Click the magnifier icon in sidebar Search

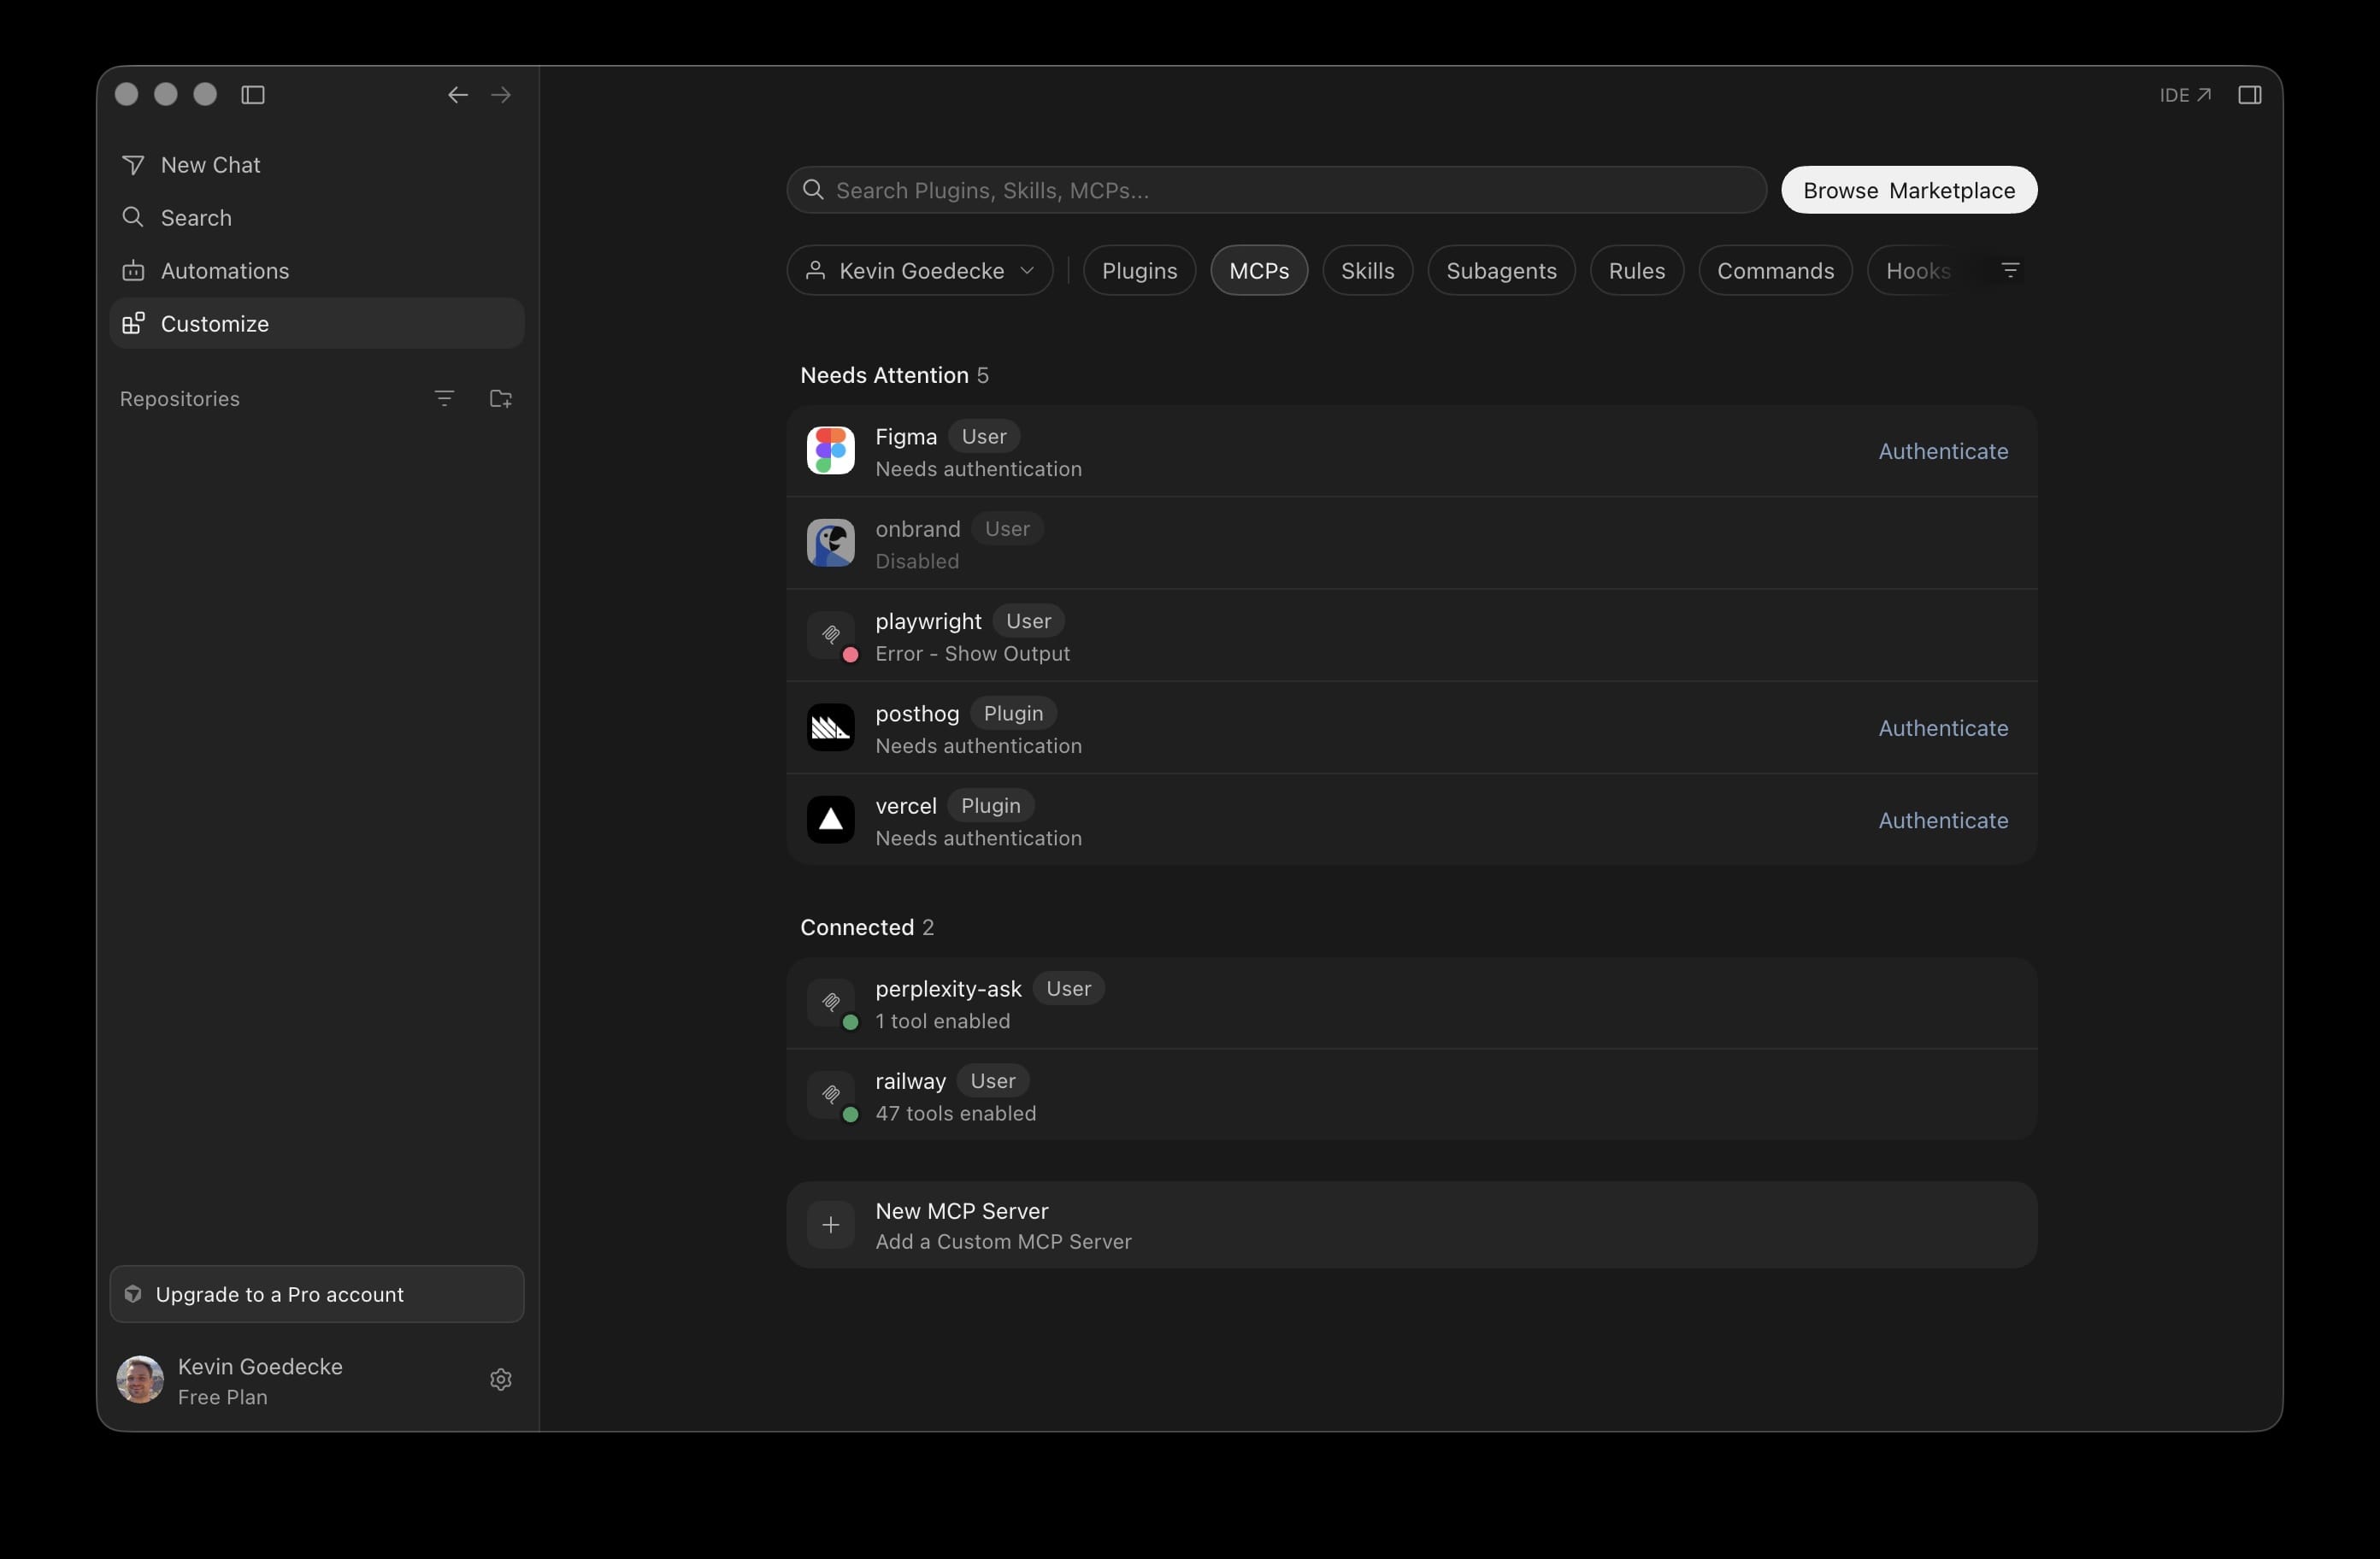132,217
